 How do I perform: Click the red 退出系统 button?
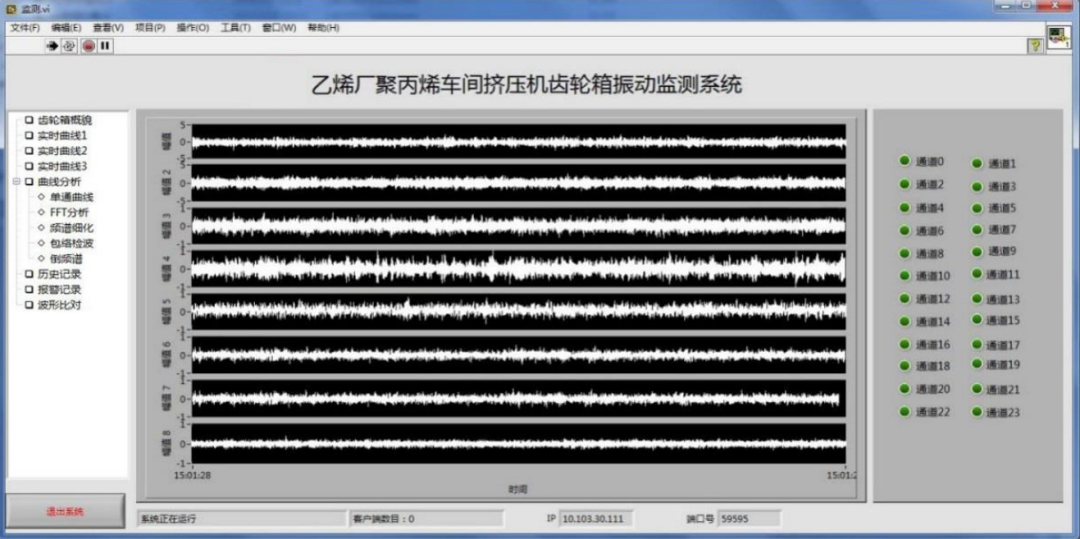tap(65, 511)
